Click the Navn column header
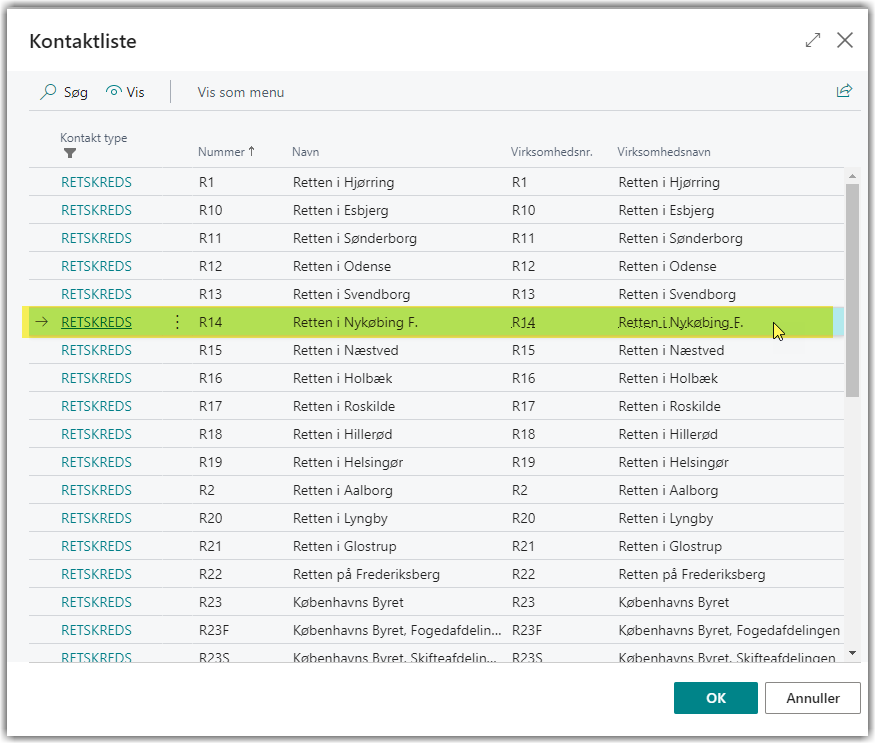This screenshot has height=744, width=876. (x=306, y=152)
